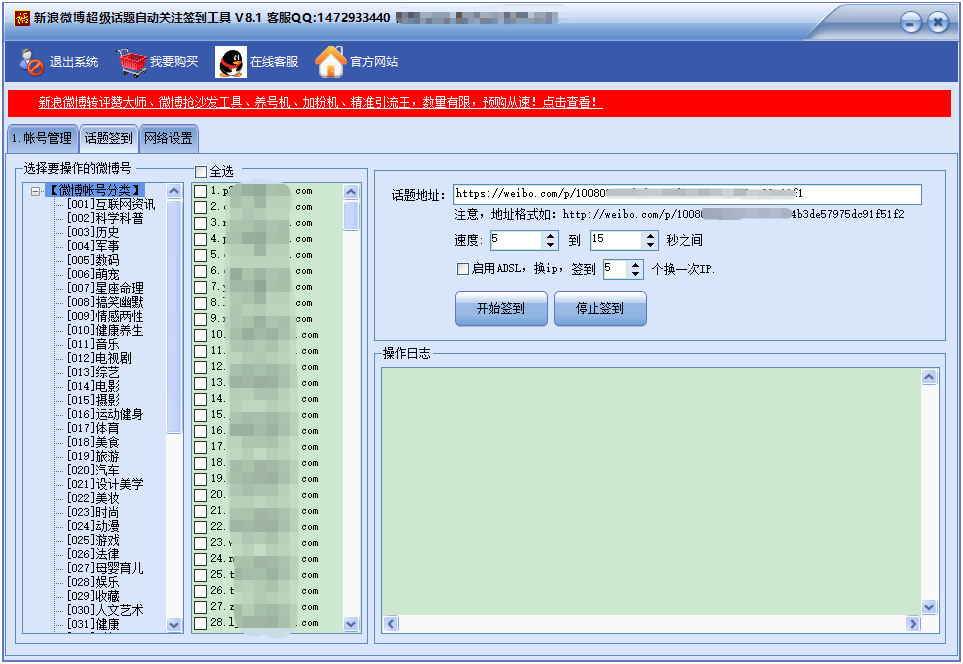Open the red promotional banner link
This screenshot has height=664, width=963.
pos(321,103)
